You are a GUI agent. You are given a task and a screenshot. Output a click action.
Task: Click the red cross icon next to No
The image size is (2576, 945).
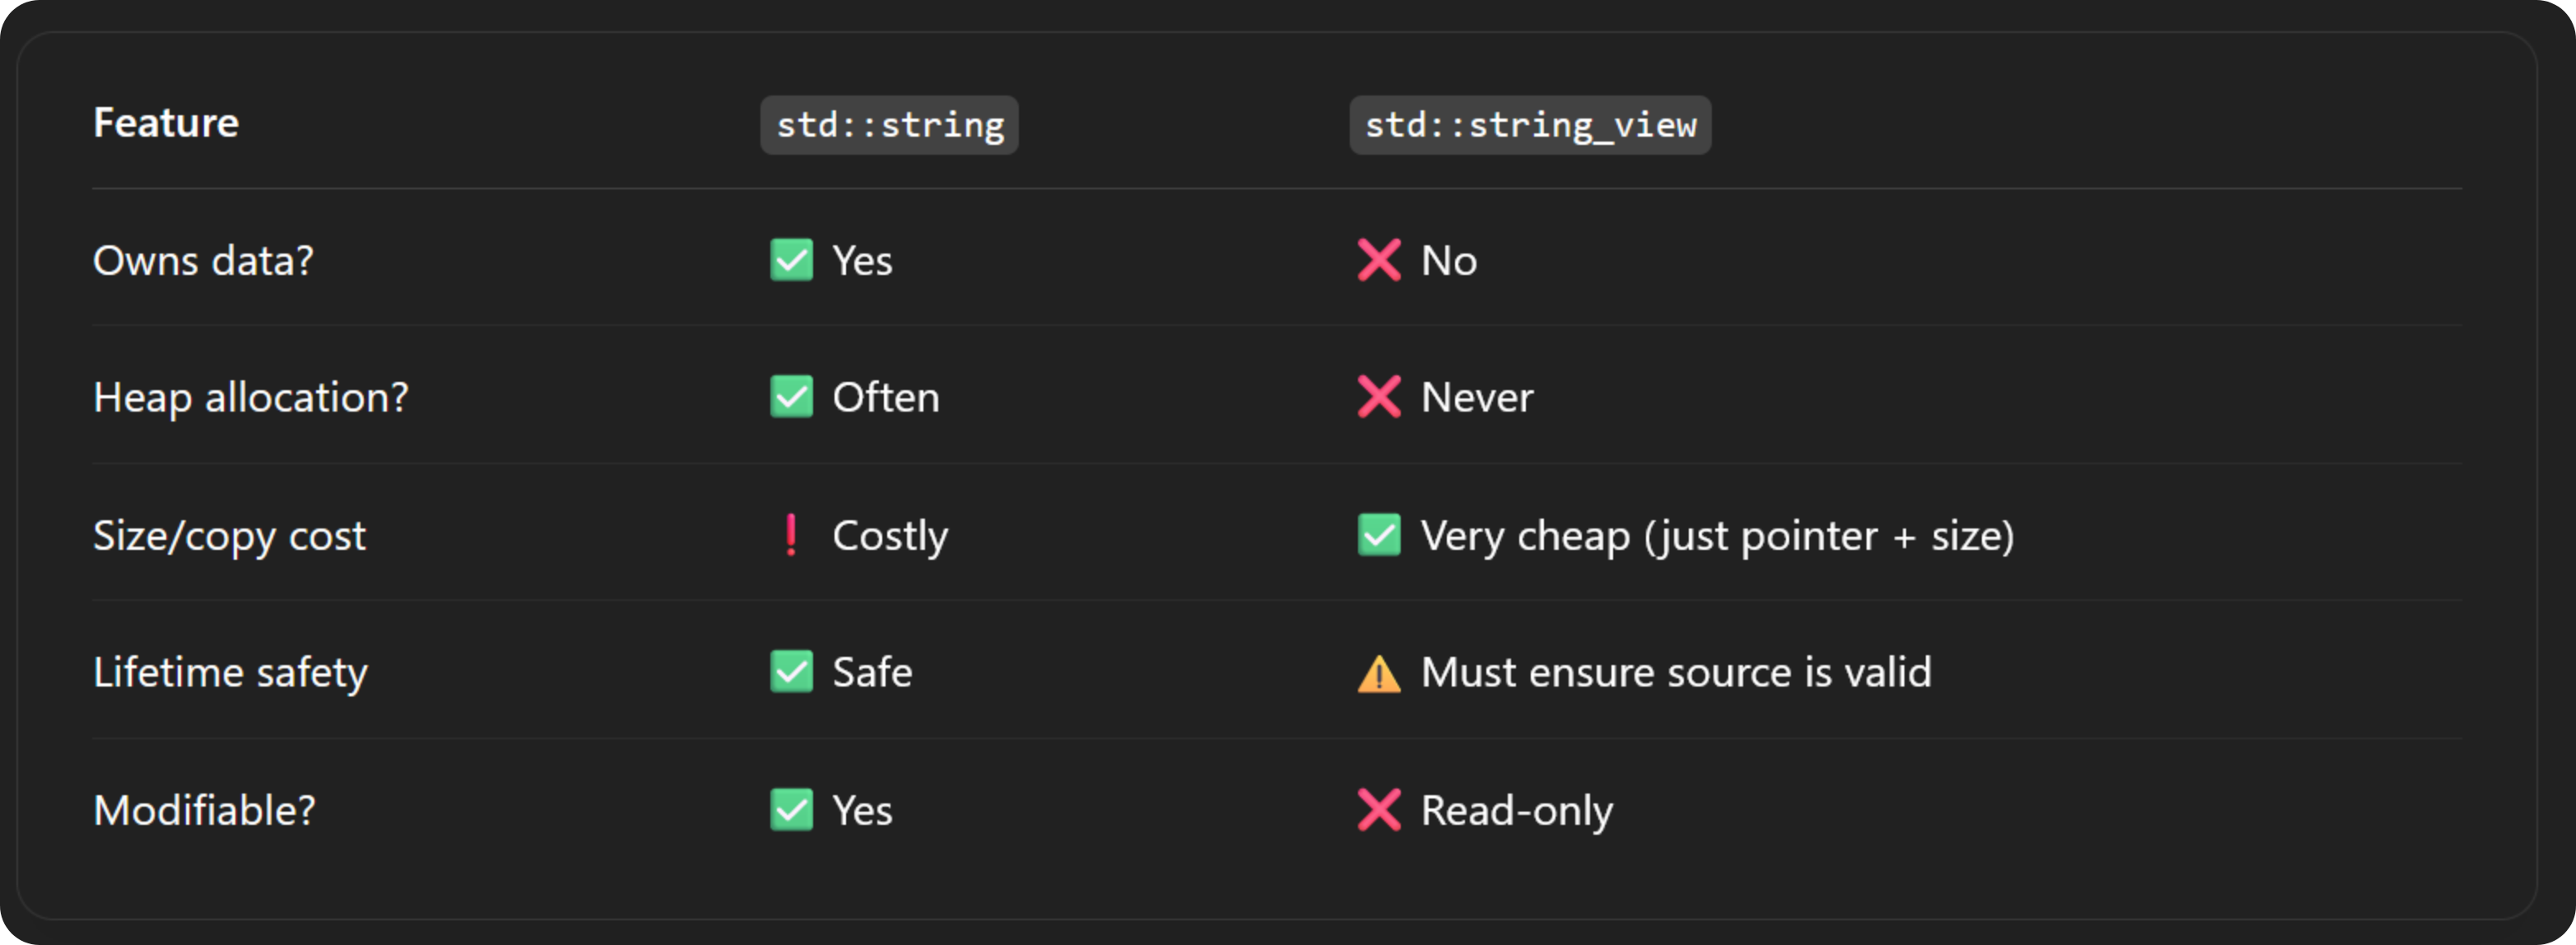1379,260
